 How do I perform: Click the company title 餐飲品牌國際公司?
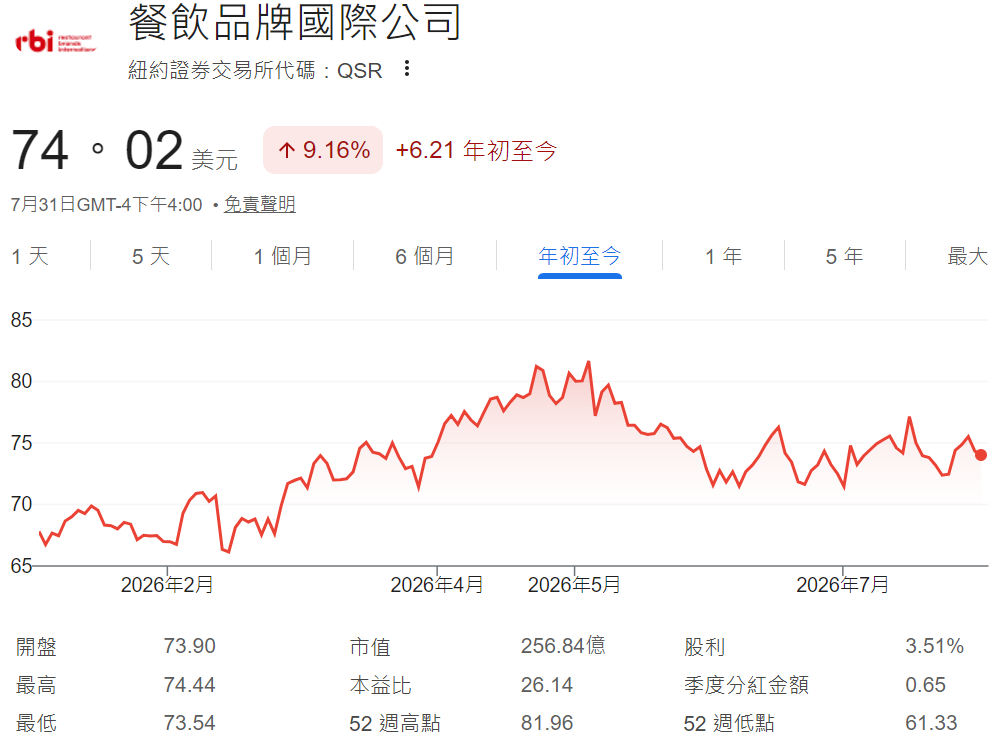point(294,22)
